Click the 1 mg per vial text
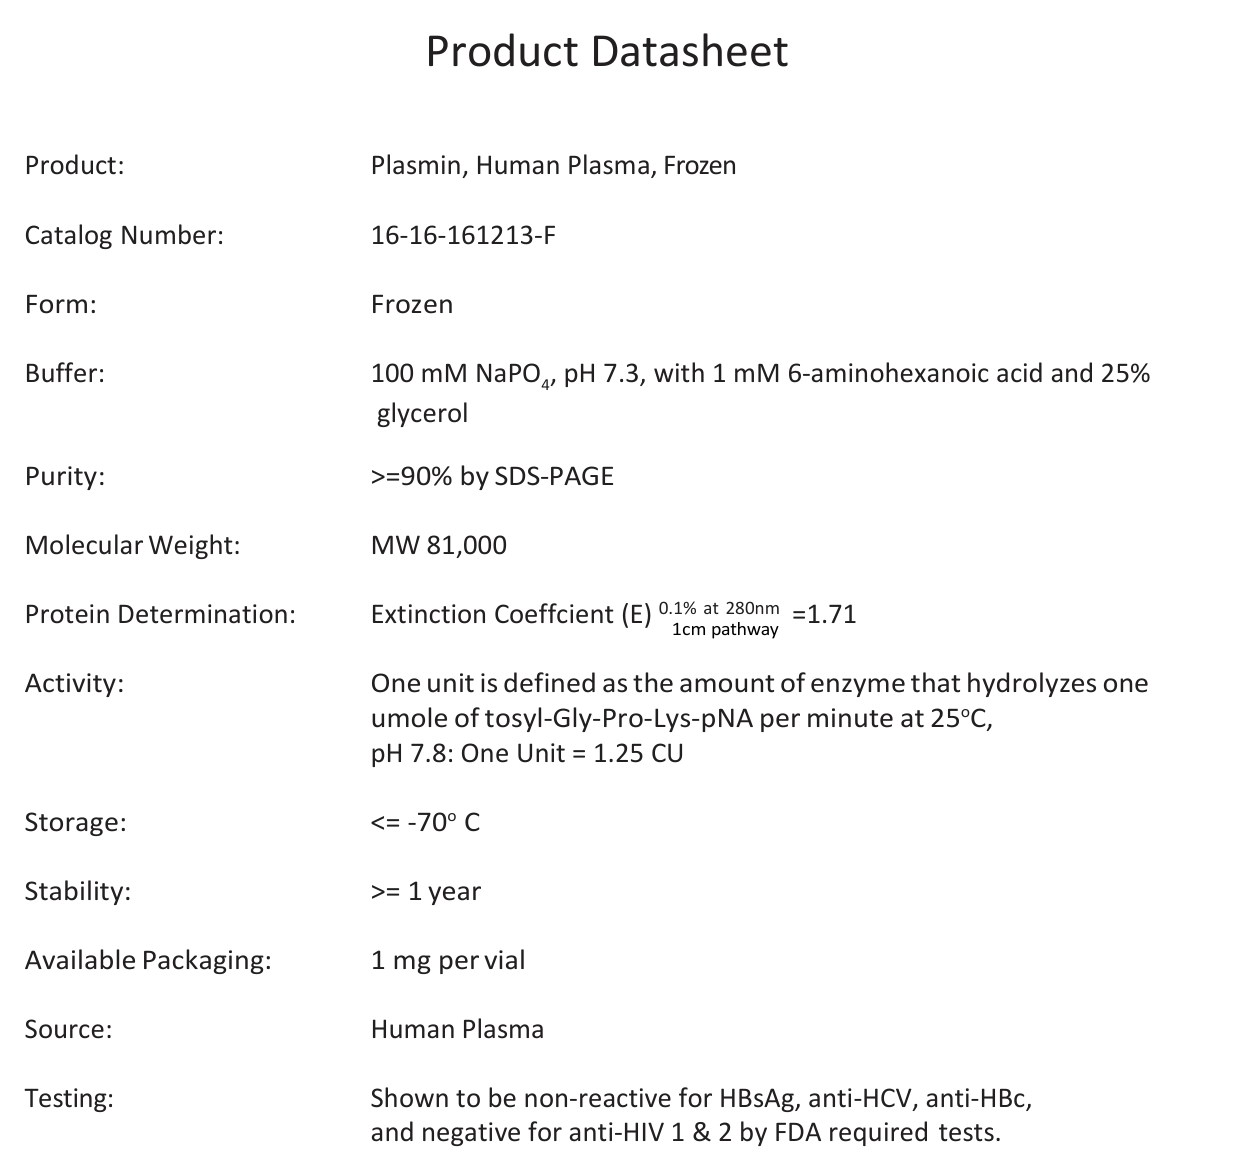This screenshot has height=1159, width=1234. click(x=447, y=960)
